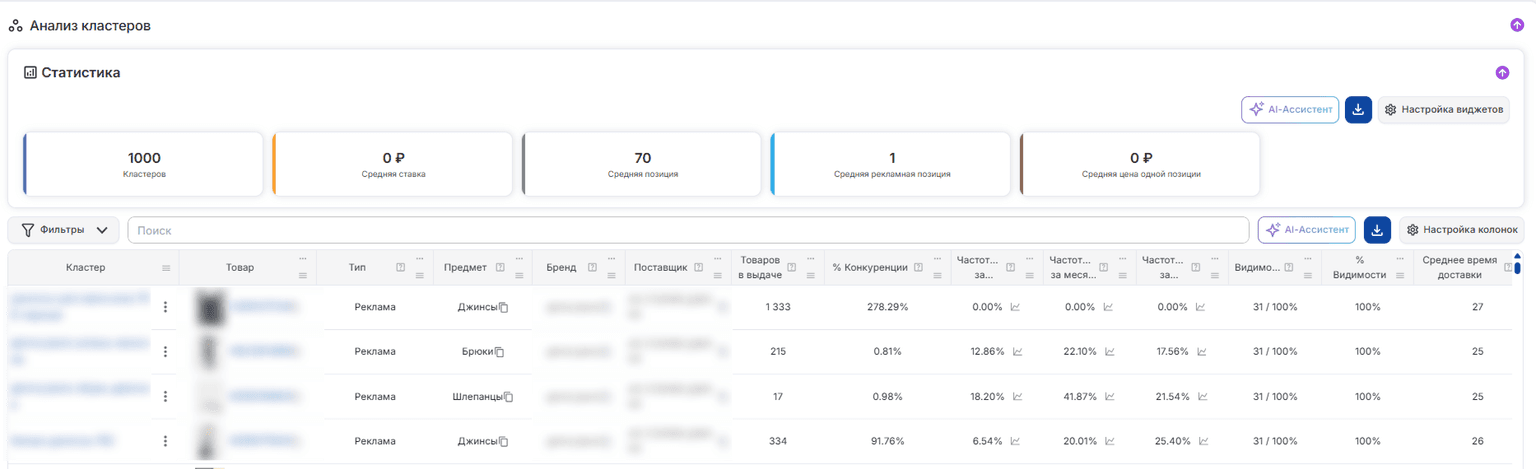Image resolution: width=1536 pixels, height=469 pixels.
Task: Open the Тип column help icon
Action: 400,267
